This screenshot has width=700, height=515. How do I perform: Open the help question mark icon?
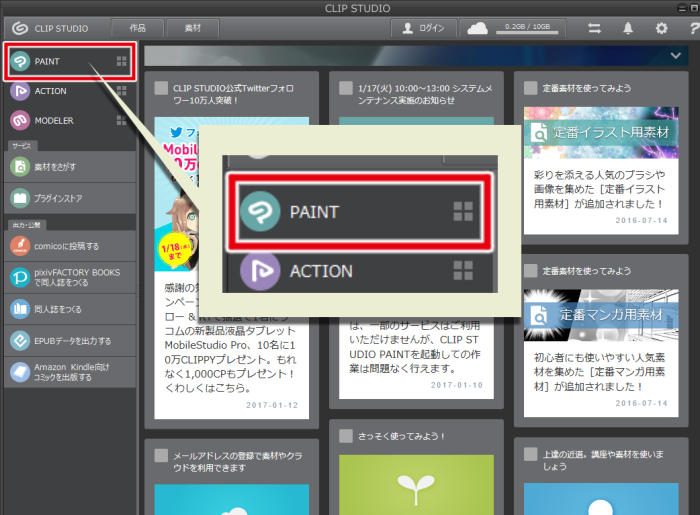(x=694, y=28)
